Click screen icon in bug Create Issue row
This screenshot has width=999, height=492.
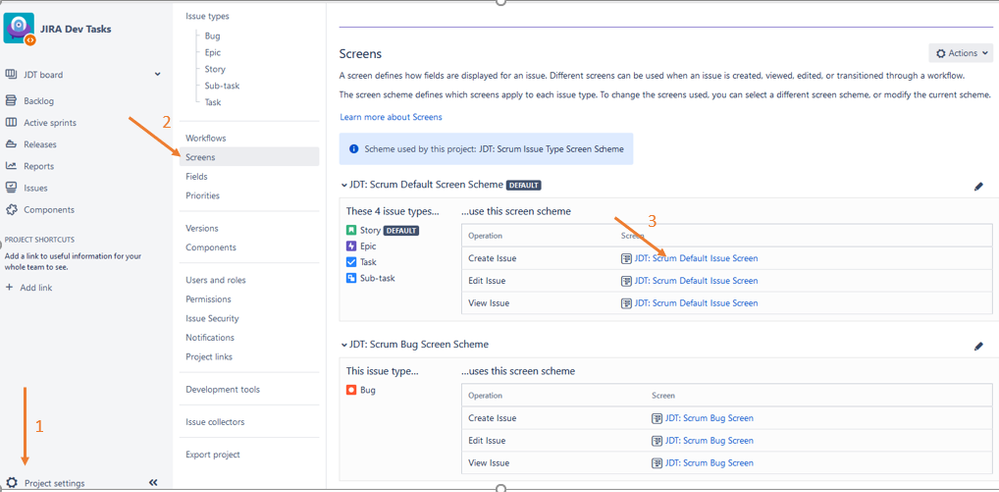point(657,418)
